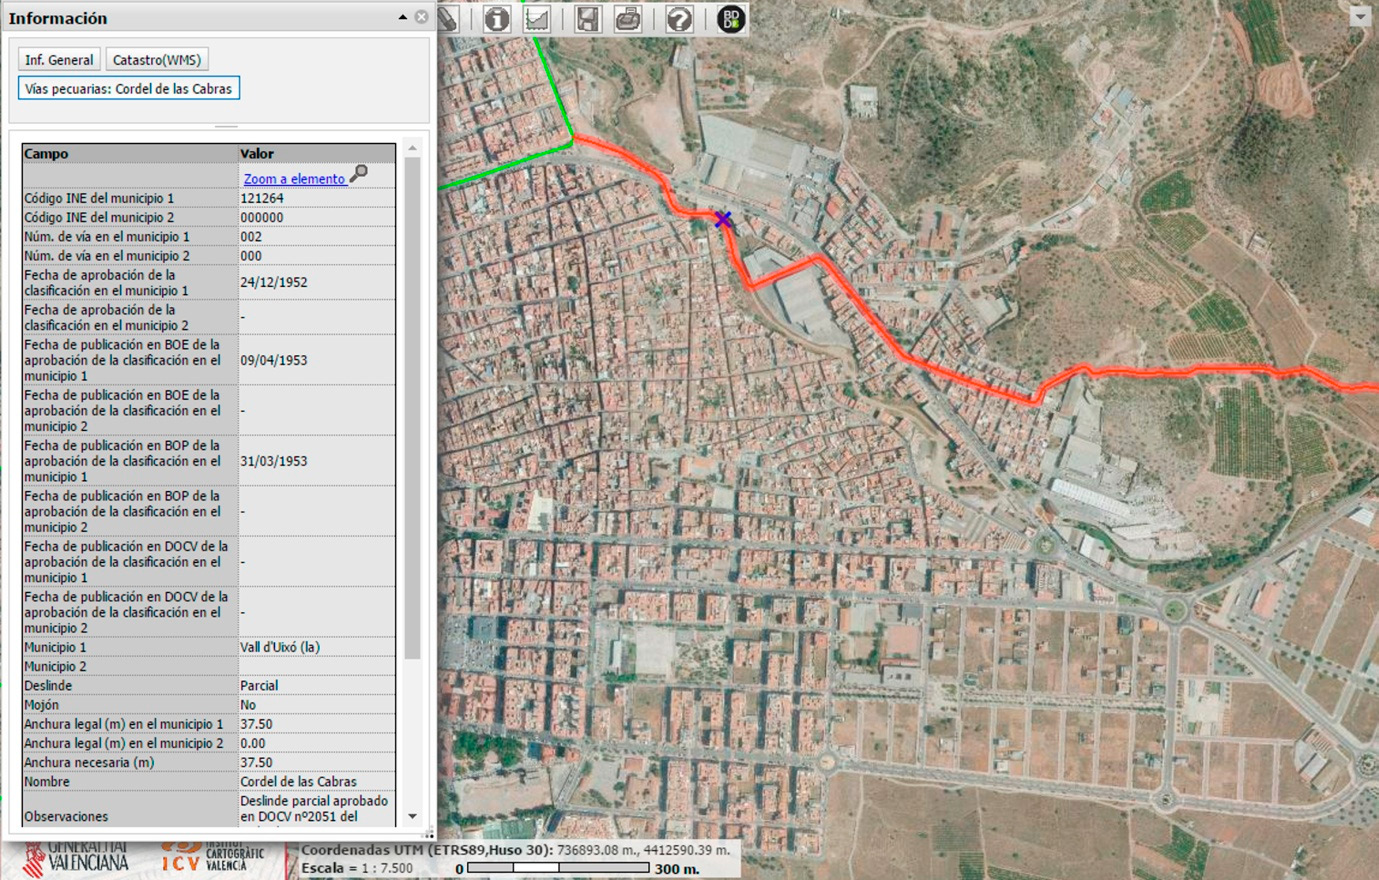Click the Print map icon
The width and height of the screenshot is (1379, 880).
[x=628, y=19]
